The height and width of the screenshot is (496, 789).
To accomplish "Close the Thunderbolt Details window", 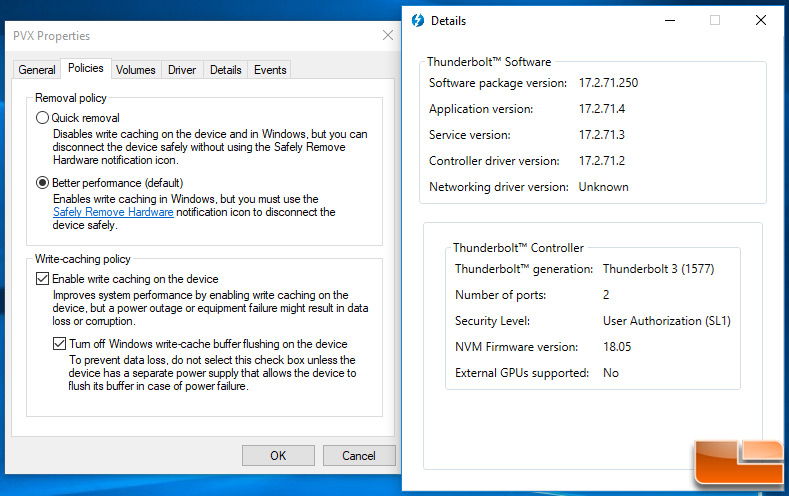I will [x=761, y=20].
